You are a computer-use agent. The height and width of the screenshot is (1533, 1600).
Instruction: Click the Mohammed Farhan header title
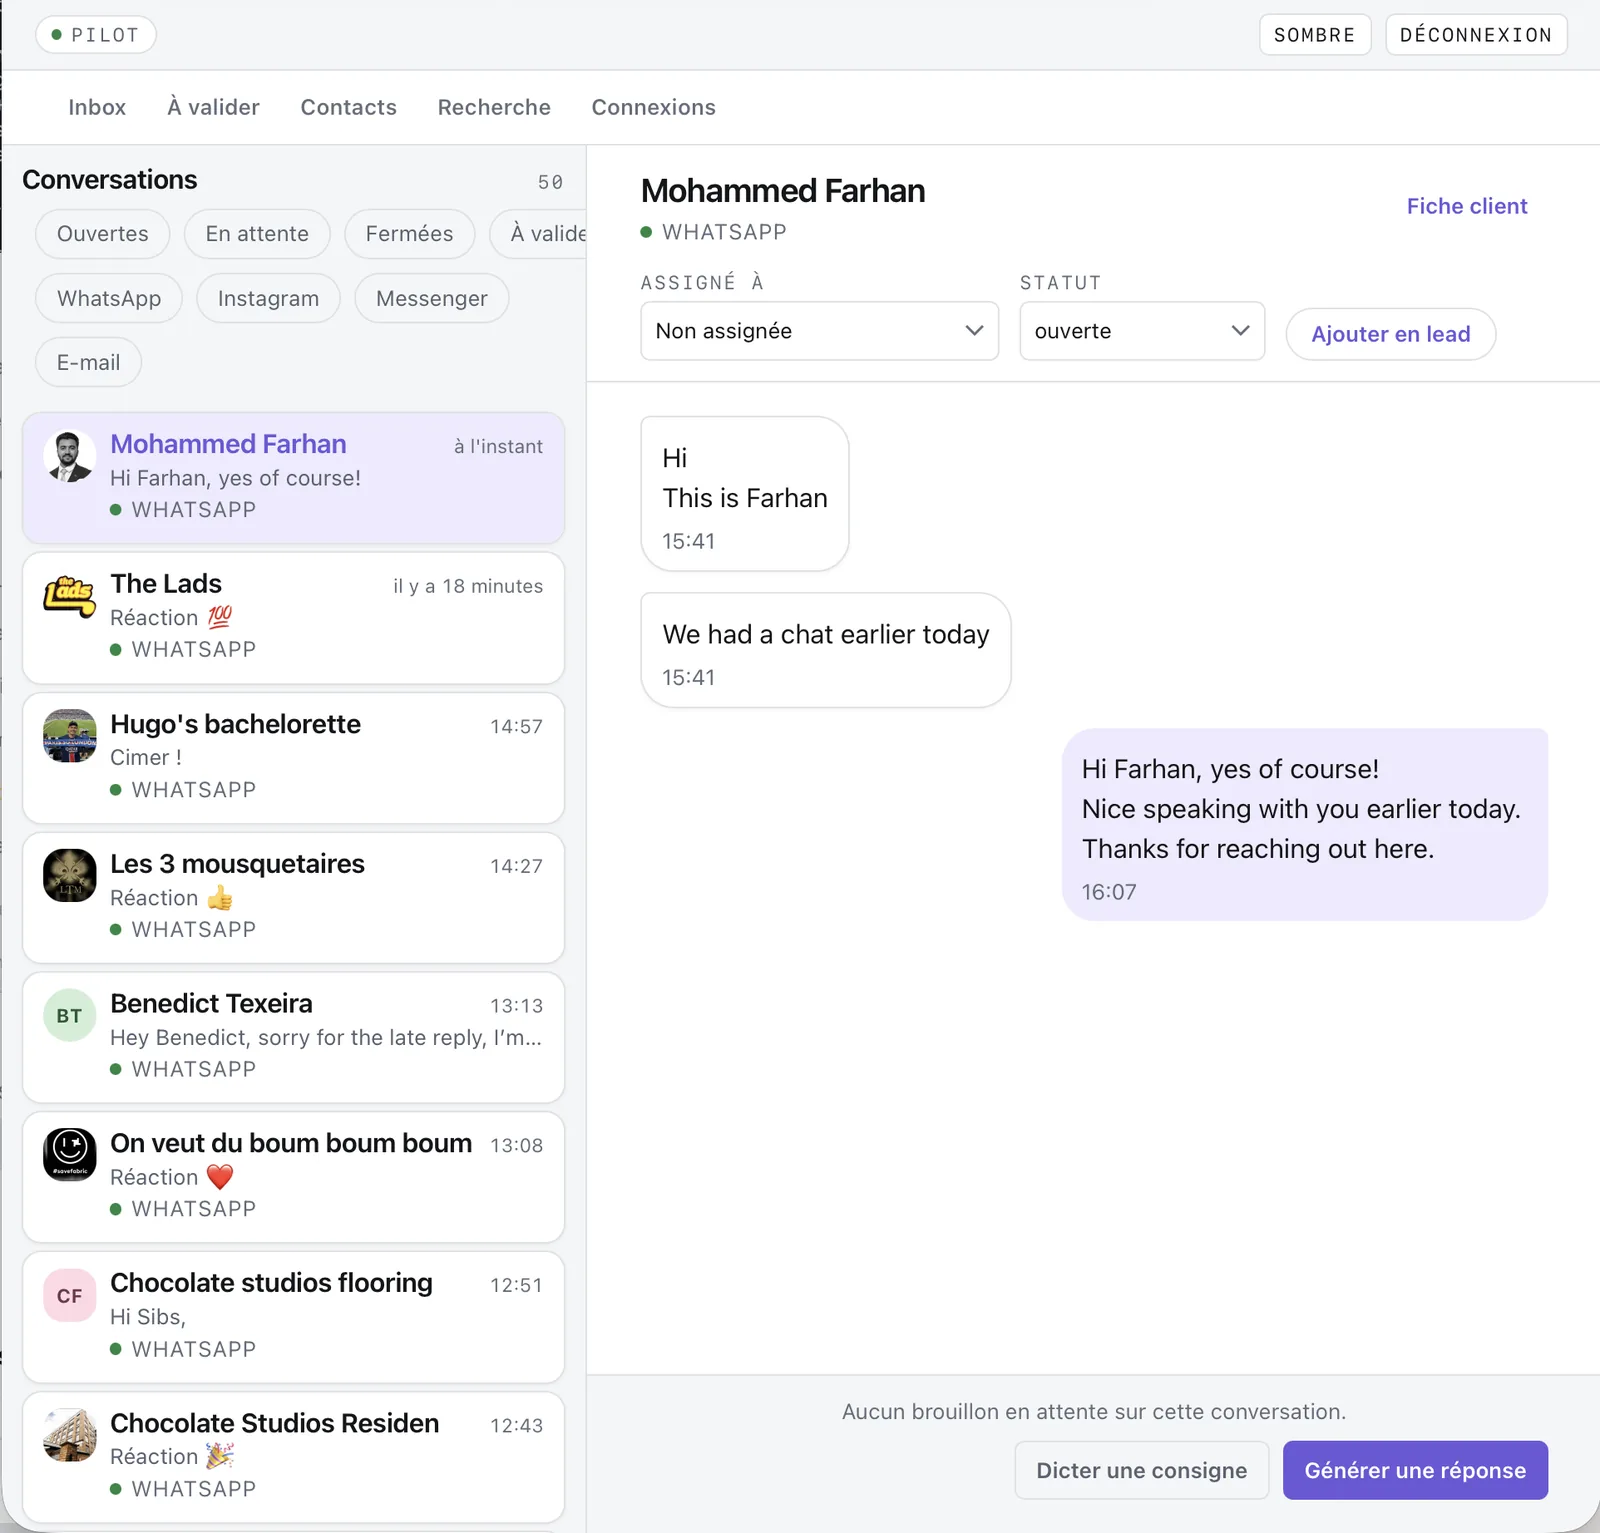pos(783,191)
